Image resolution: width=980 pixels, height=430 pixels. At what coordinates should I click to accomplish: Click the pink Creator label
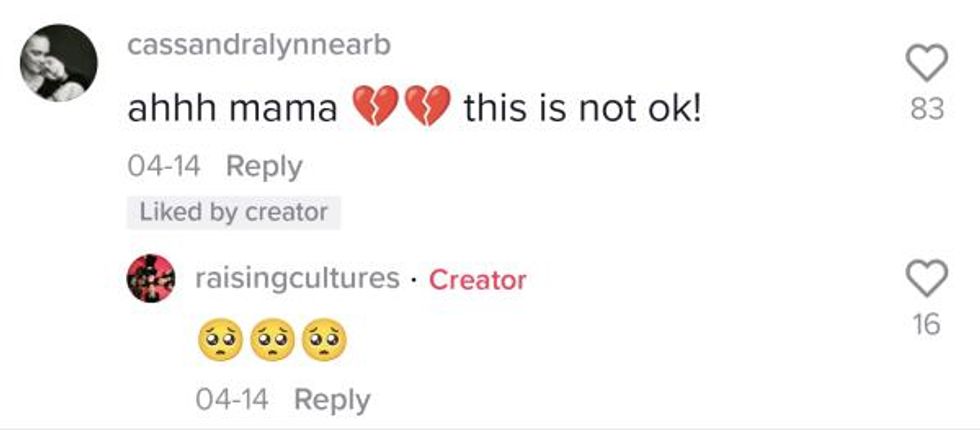477,280
